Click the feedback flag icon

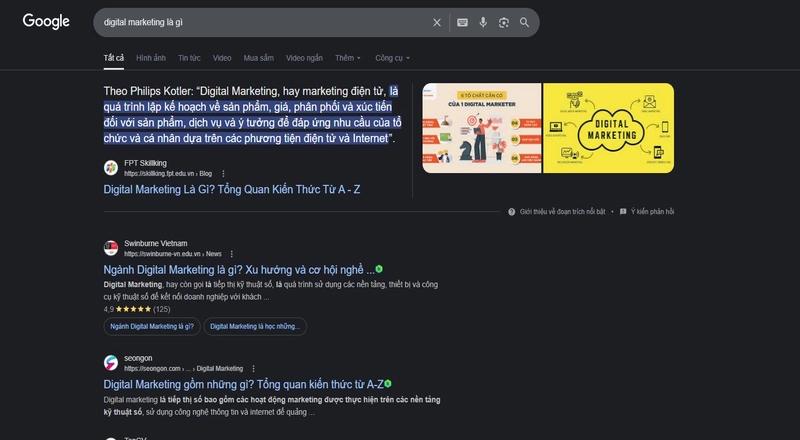[x=623, y=211]
